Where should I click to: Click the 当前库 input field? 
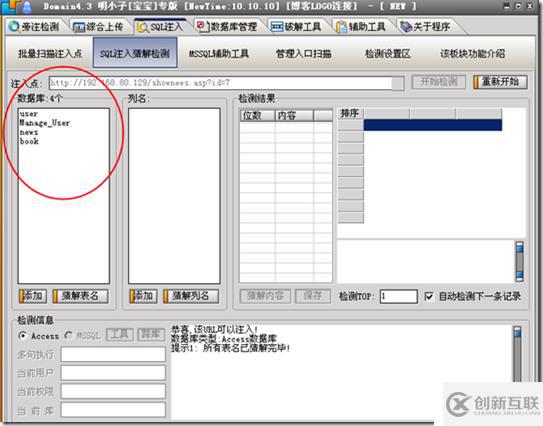(x=113, y=410)
